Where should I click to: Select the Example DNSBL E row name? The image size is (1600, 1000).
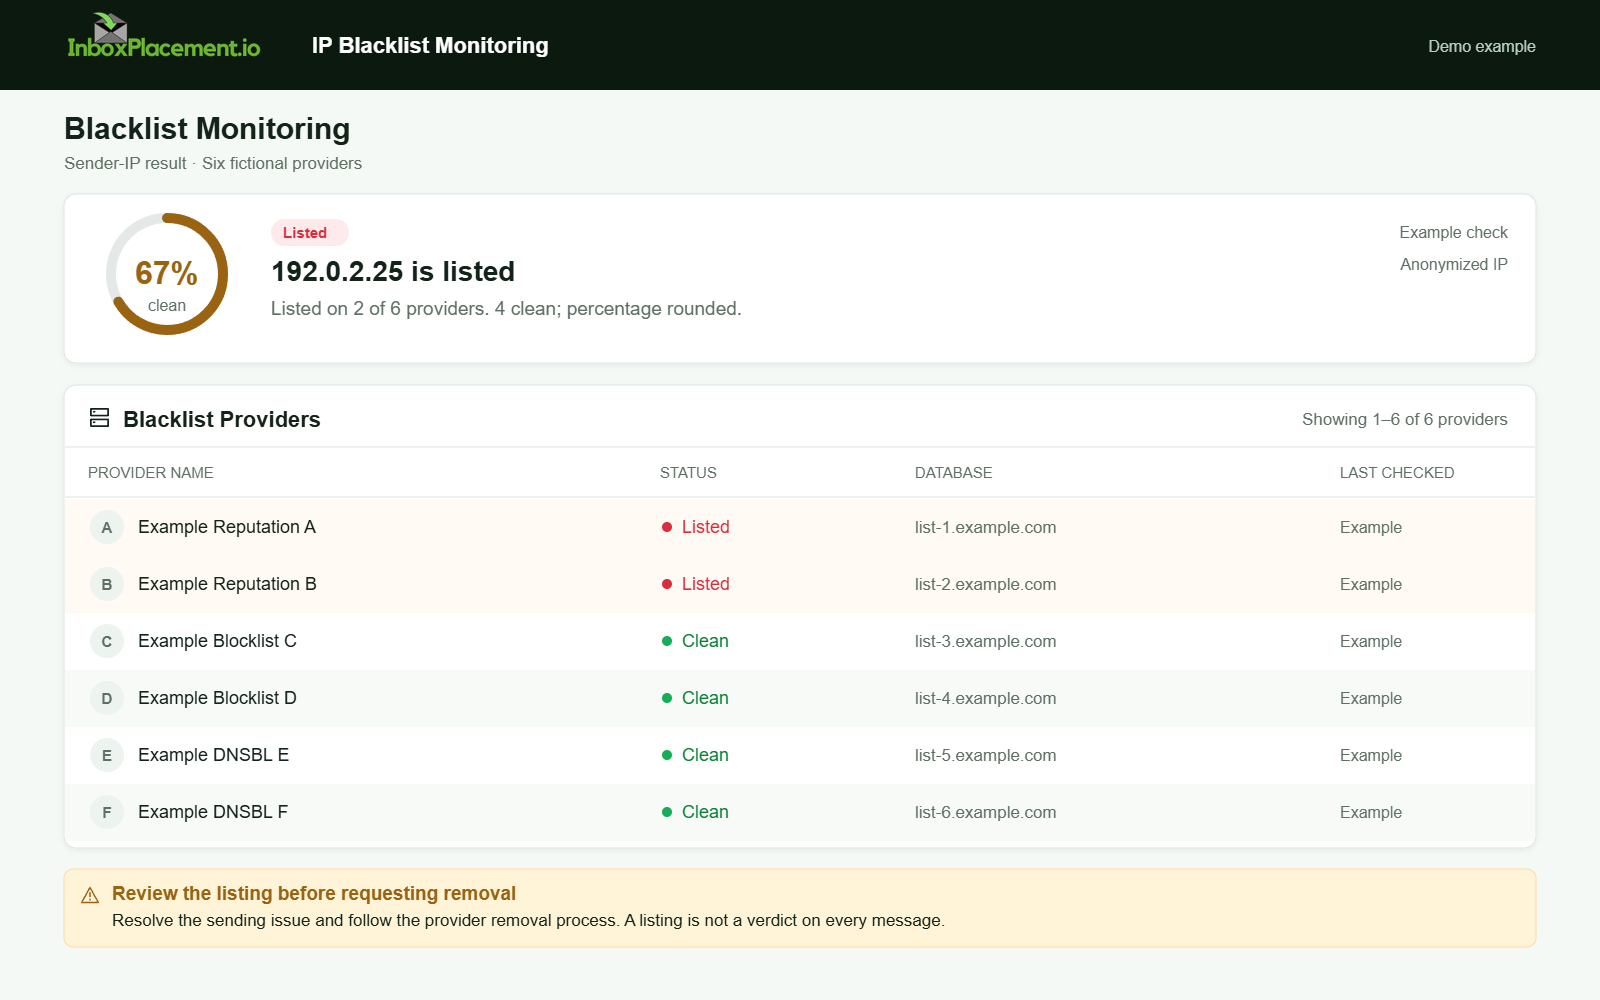click(213, 755)
